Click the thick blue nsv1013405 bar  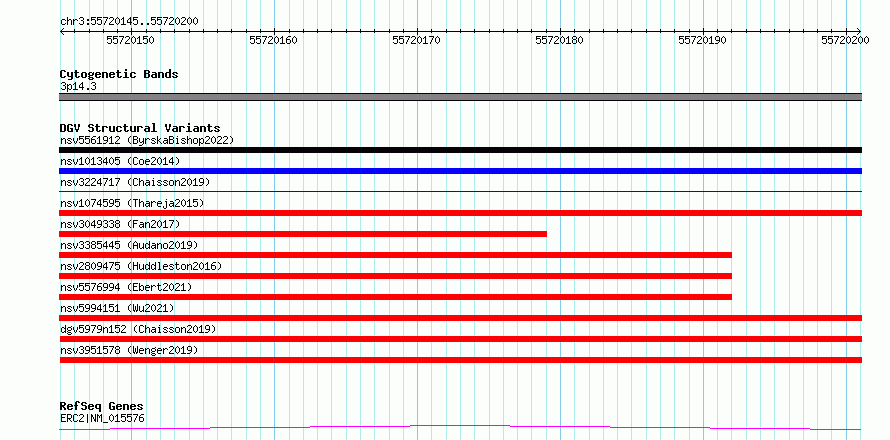(x=460, y=171)
